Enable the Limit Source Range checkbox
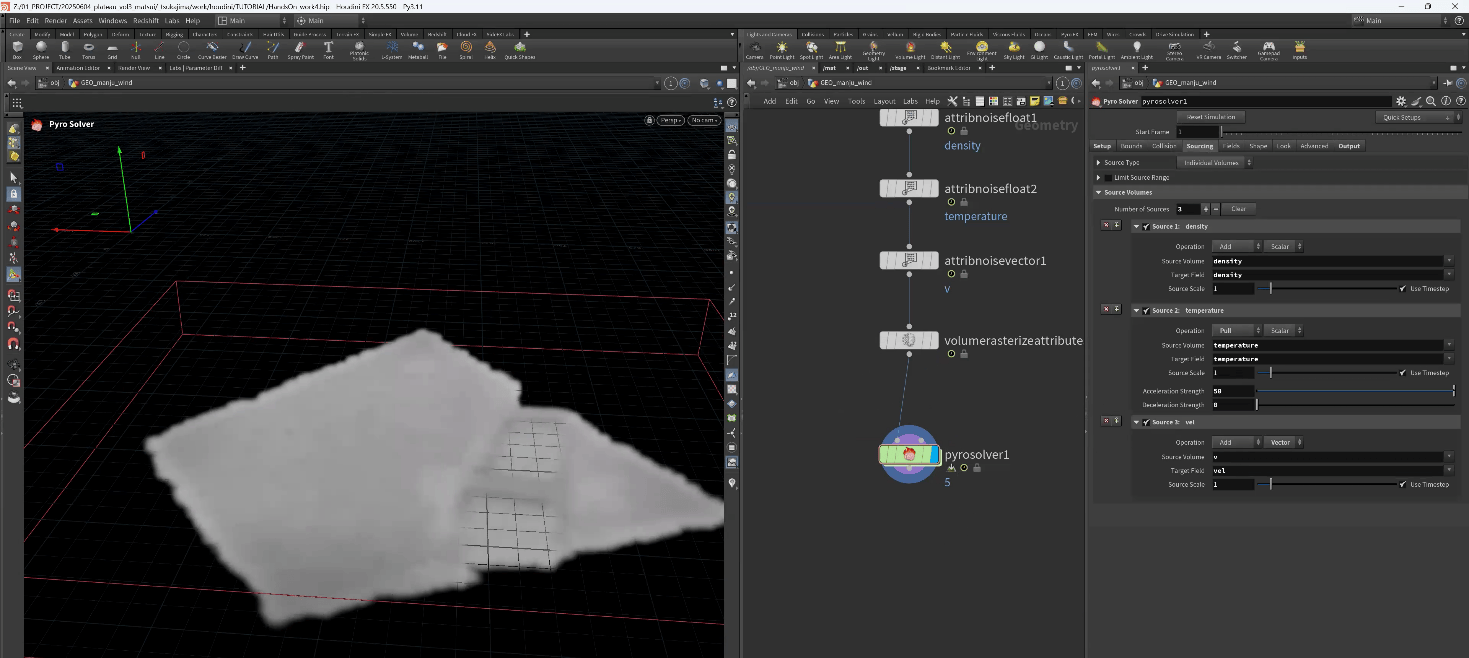 pyautogui.click(x=1108, y=178)
